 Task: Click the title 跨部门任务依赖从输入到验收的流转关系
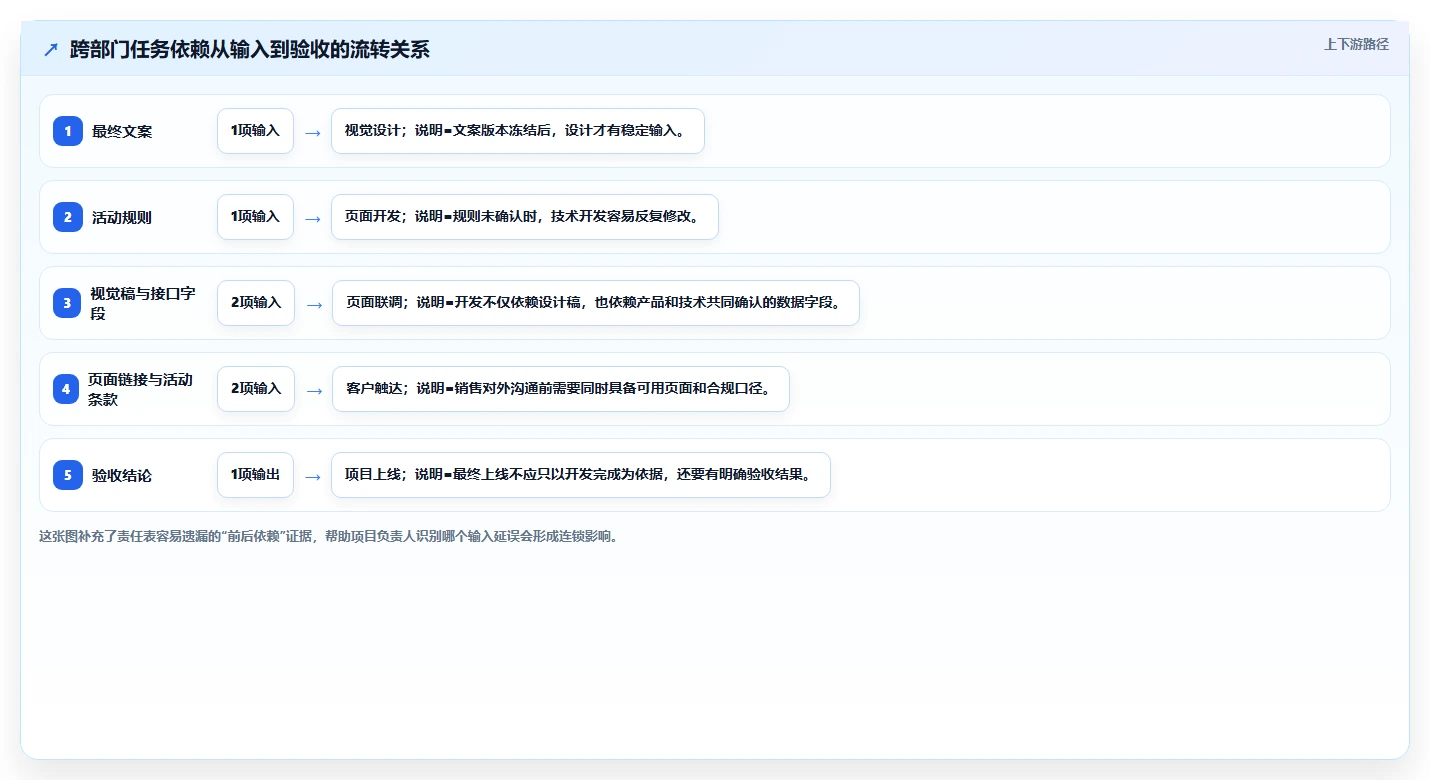(x=250, y=50)
